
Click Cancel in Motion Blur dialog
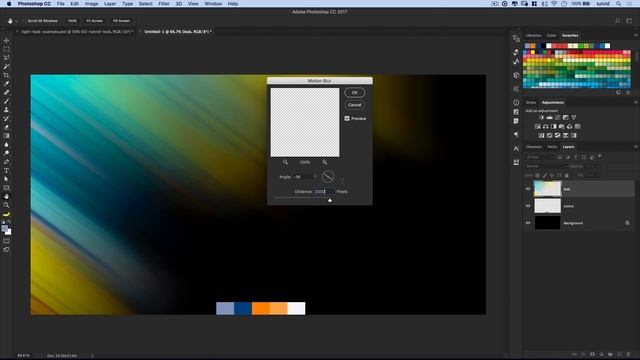pyautogui.click(x=355, y=105)
